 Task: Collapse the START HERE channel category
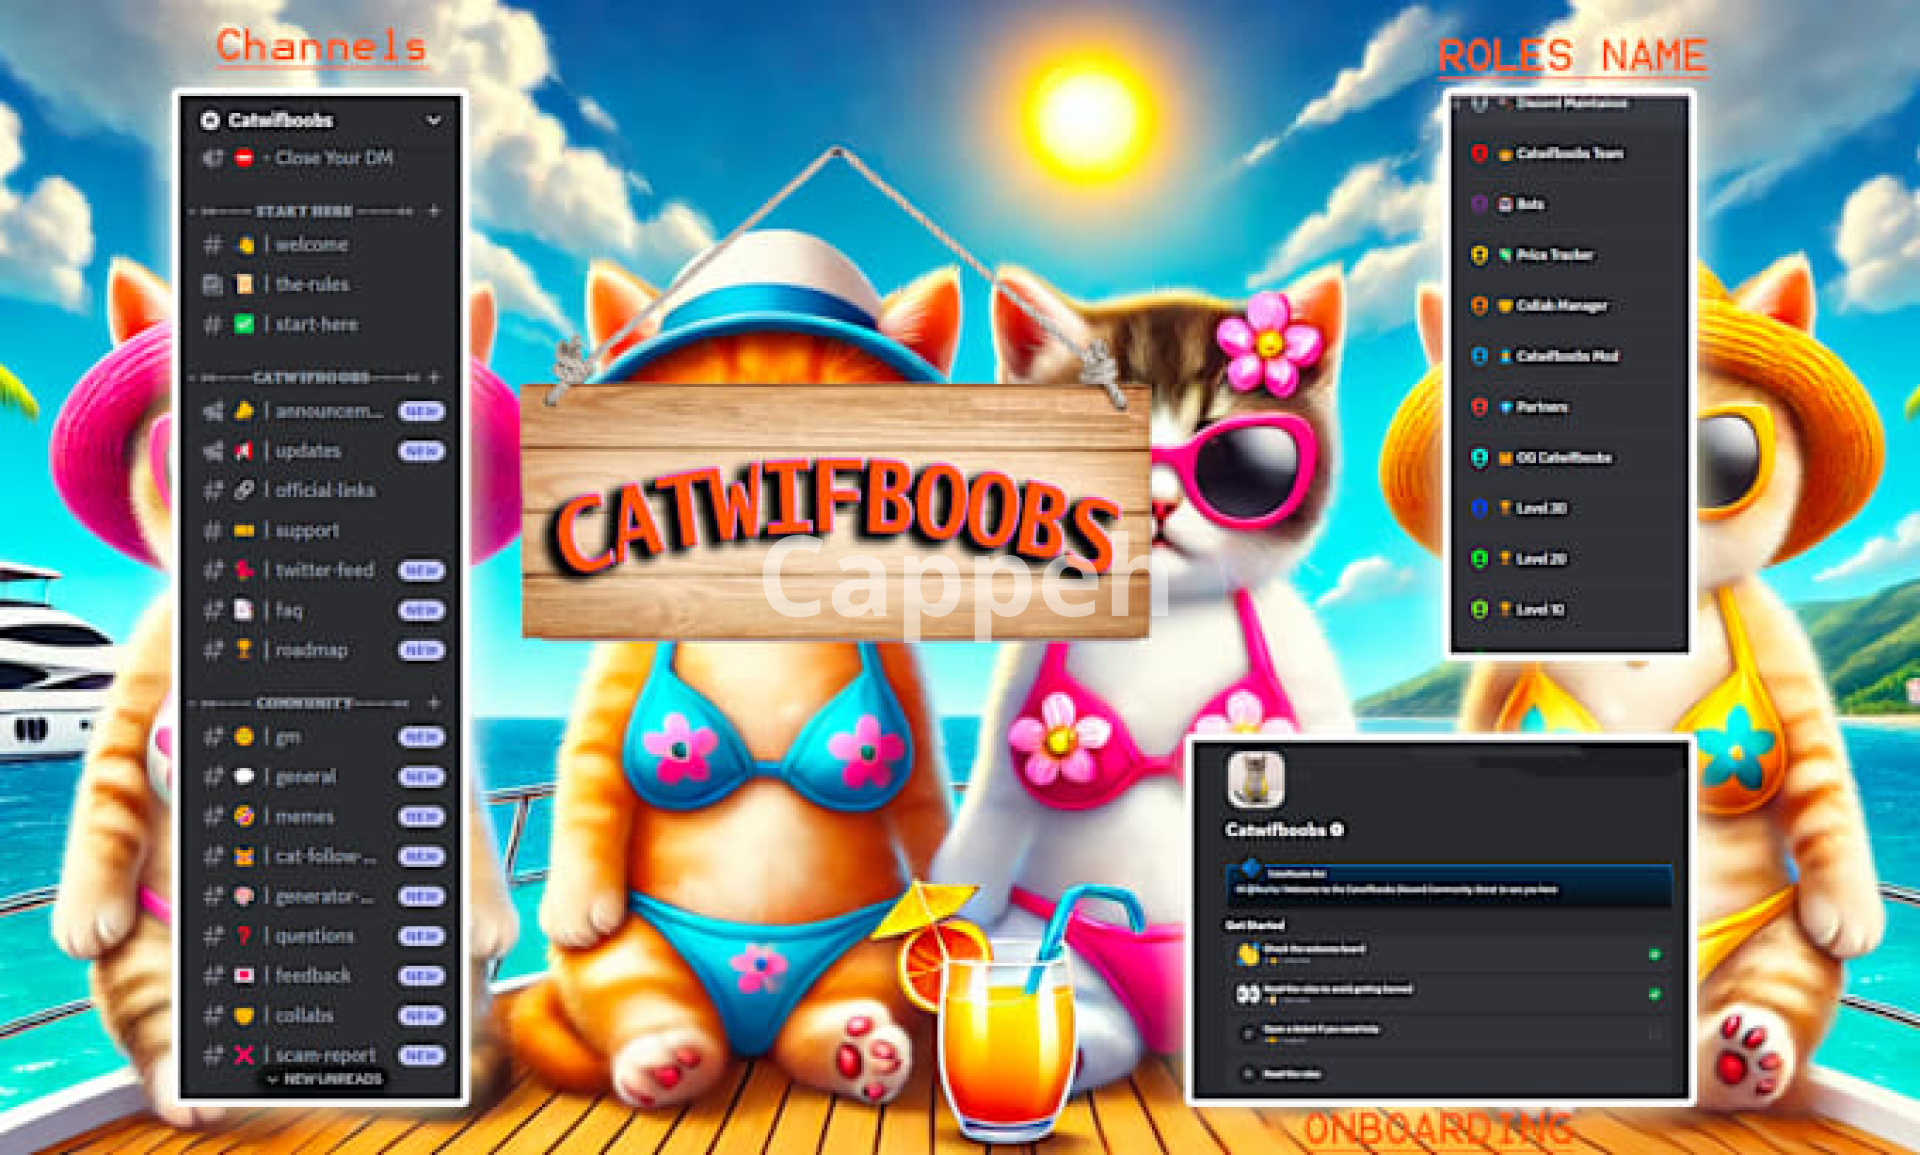point(304,211)
